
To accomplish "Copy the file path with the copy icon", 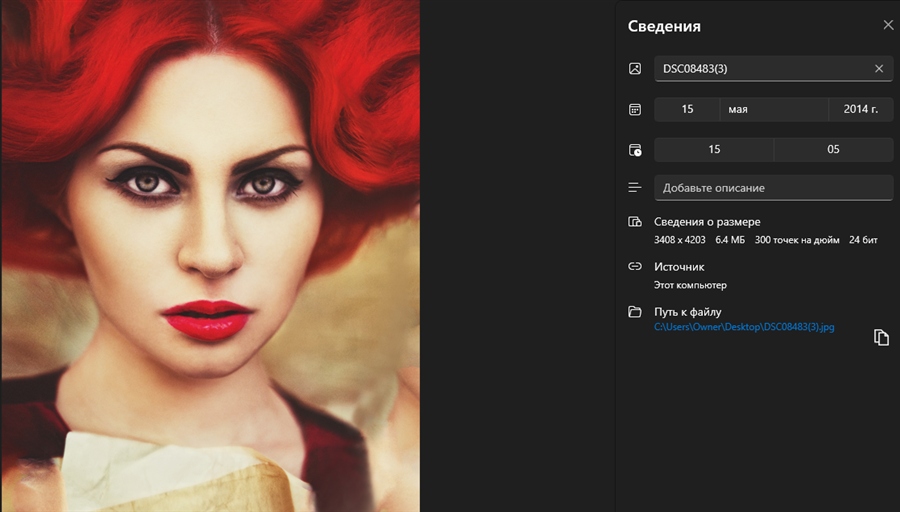I will [881, 337].
